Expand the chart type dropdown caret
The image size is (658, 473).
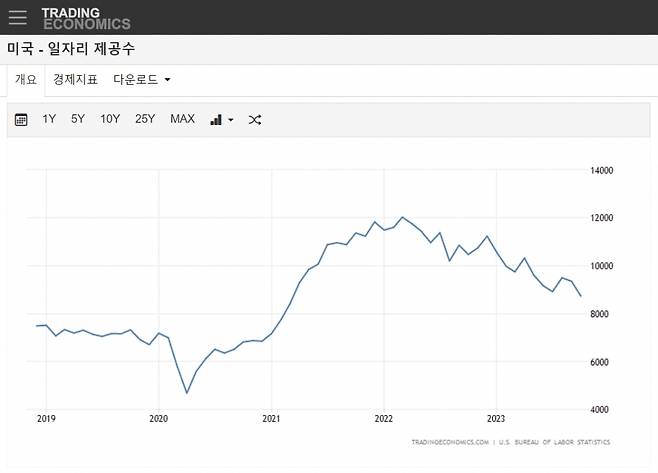pyautogui.click(x=231, y=120)
